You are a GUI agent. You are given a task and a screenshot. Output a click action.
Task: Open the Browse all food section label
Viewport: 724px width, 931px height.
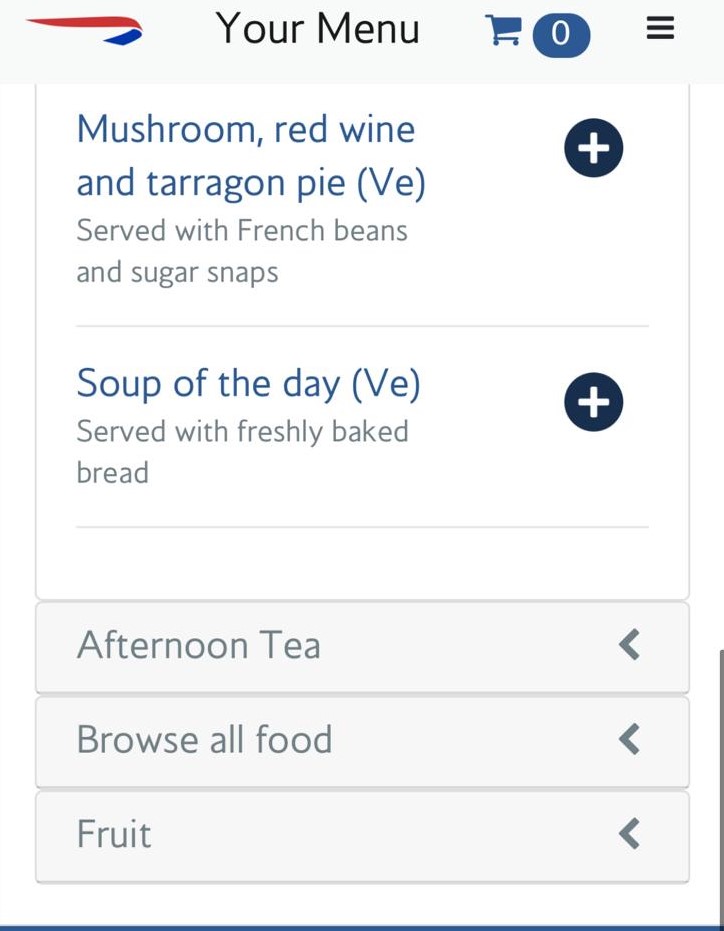coord(204,740)
